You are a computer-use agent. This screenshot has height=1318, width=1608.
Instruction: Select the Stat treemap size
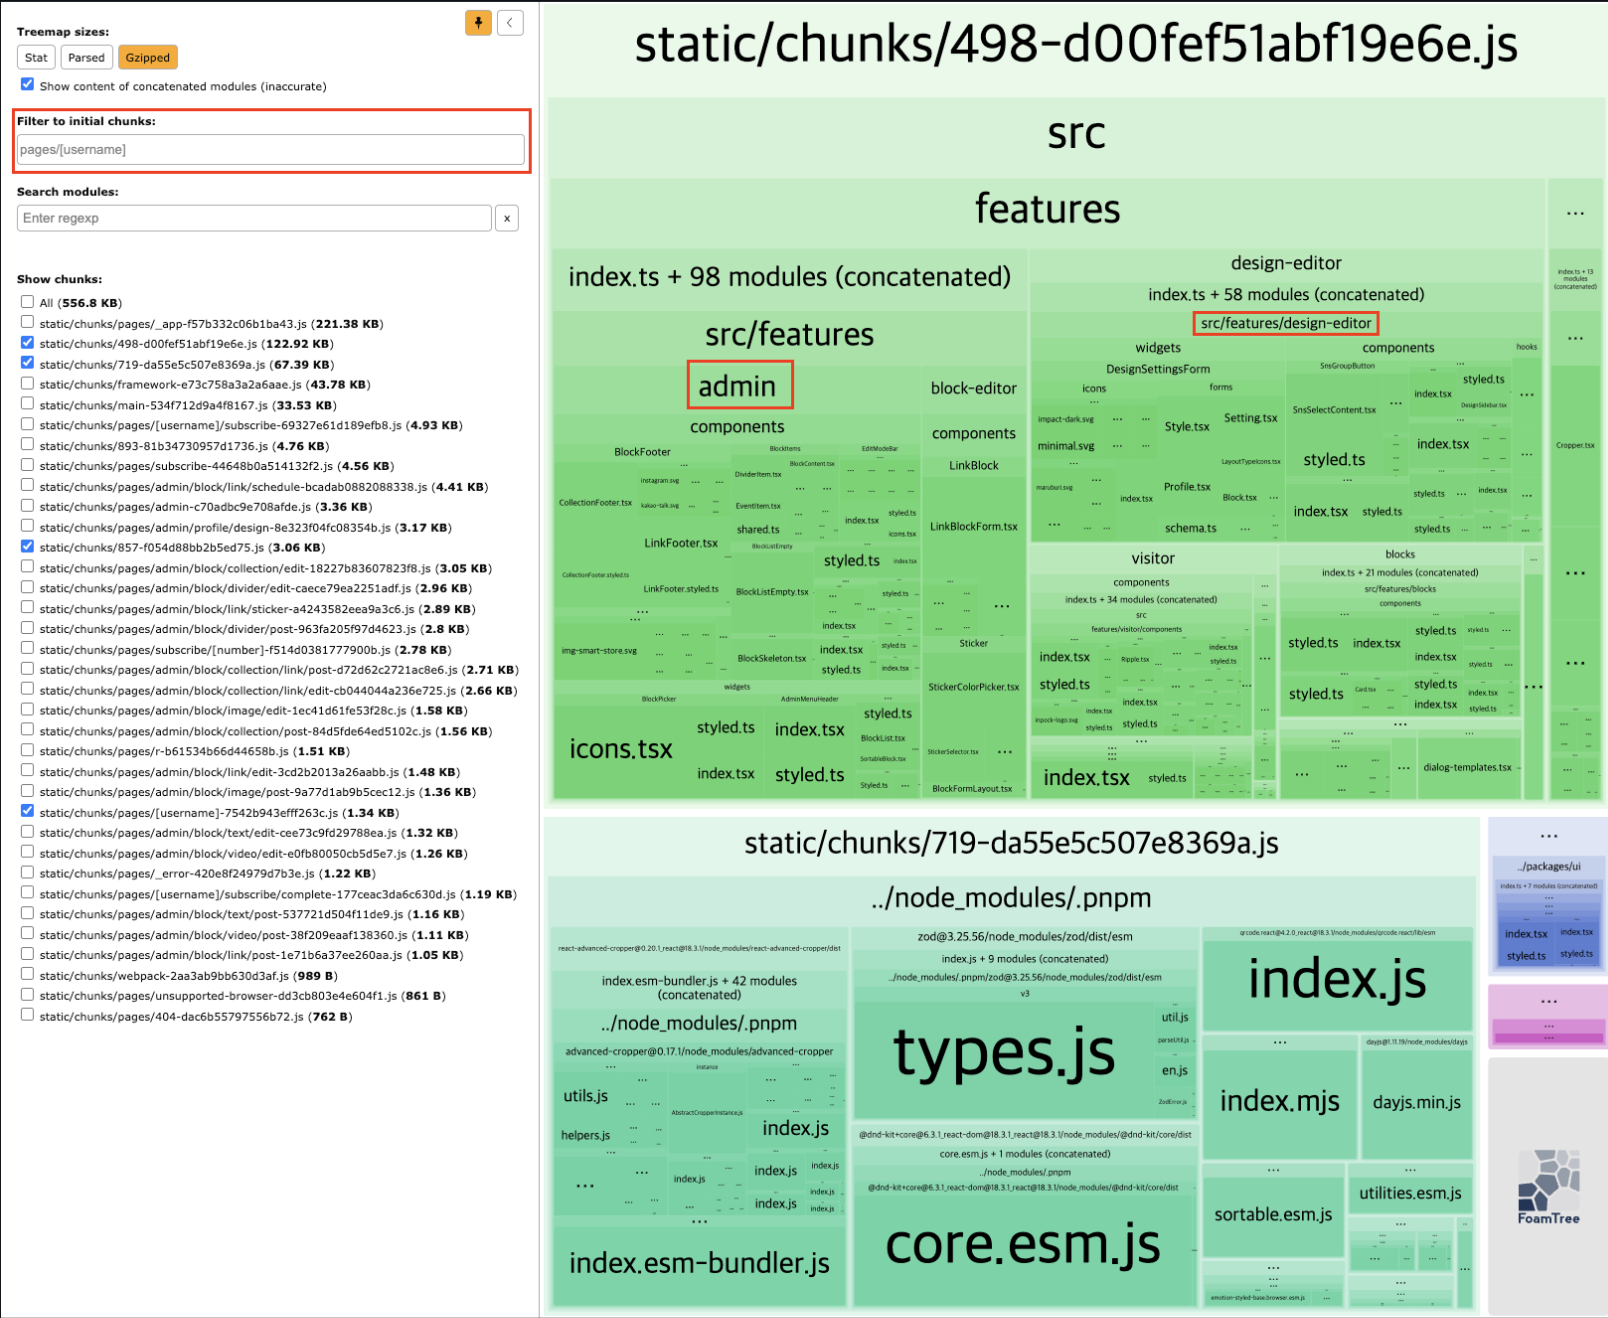[36, 58]
